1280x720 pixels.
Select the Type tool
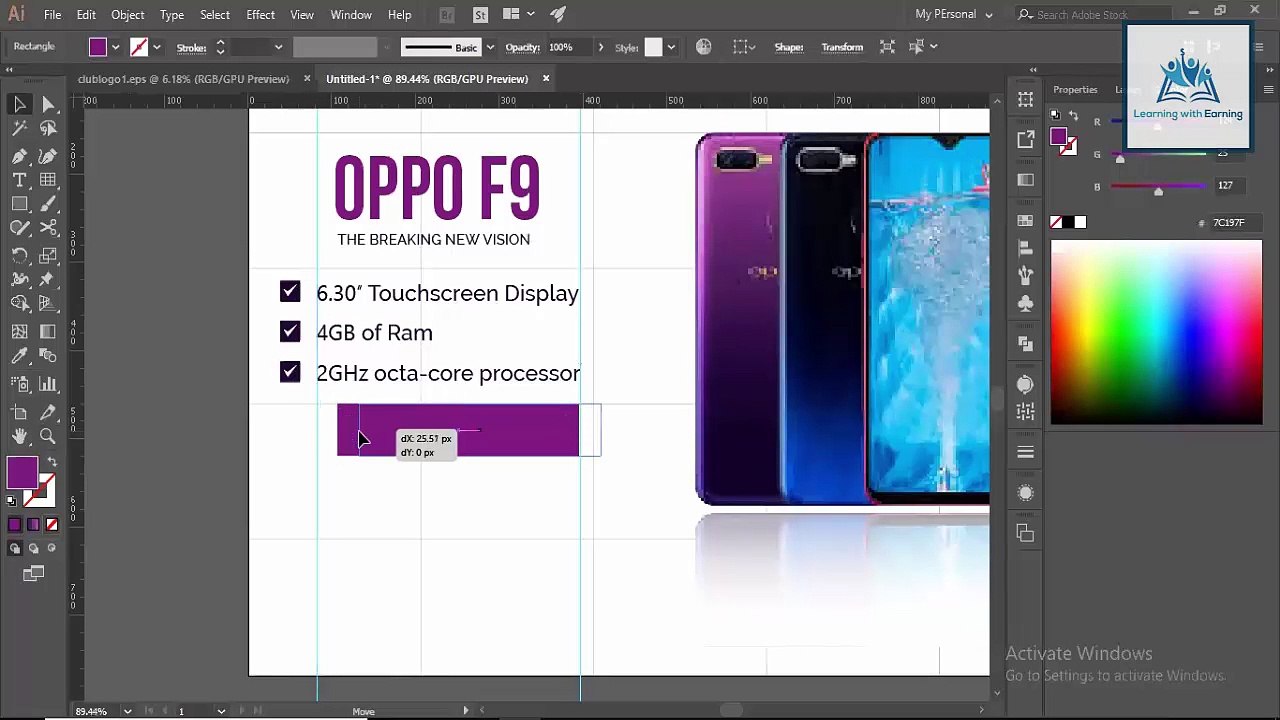pyautogui.click(x=19, y=180)
